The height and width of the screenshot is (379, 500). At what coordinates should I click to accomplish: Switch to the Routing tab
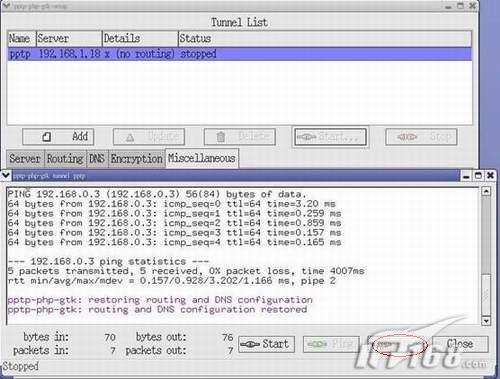pyautogui.click(x=65, y=158)
